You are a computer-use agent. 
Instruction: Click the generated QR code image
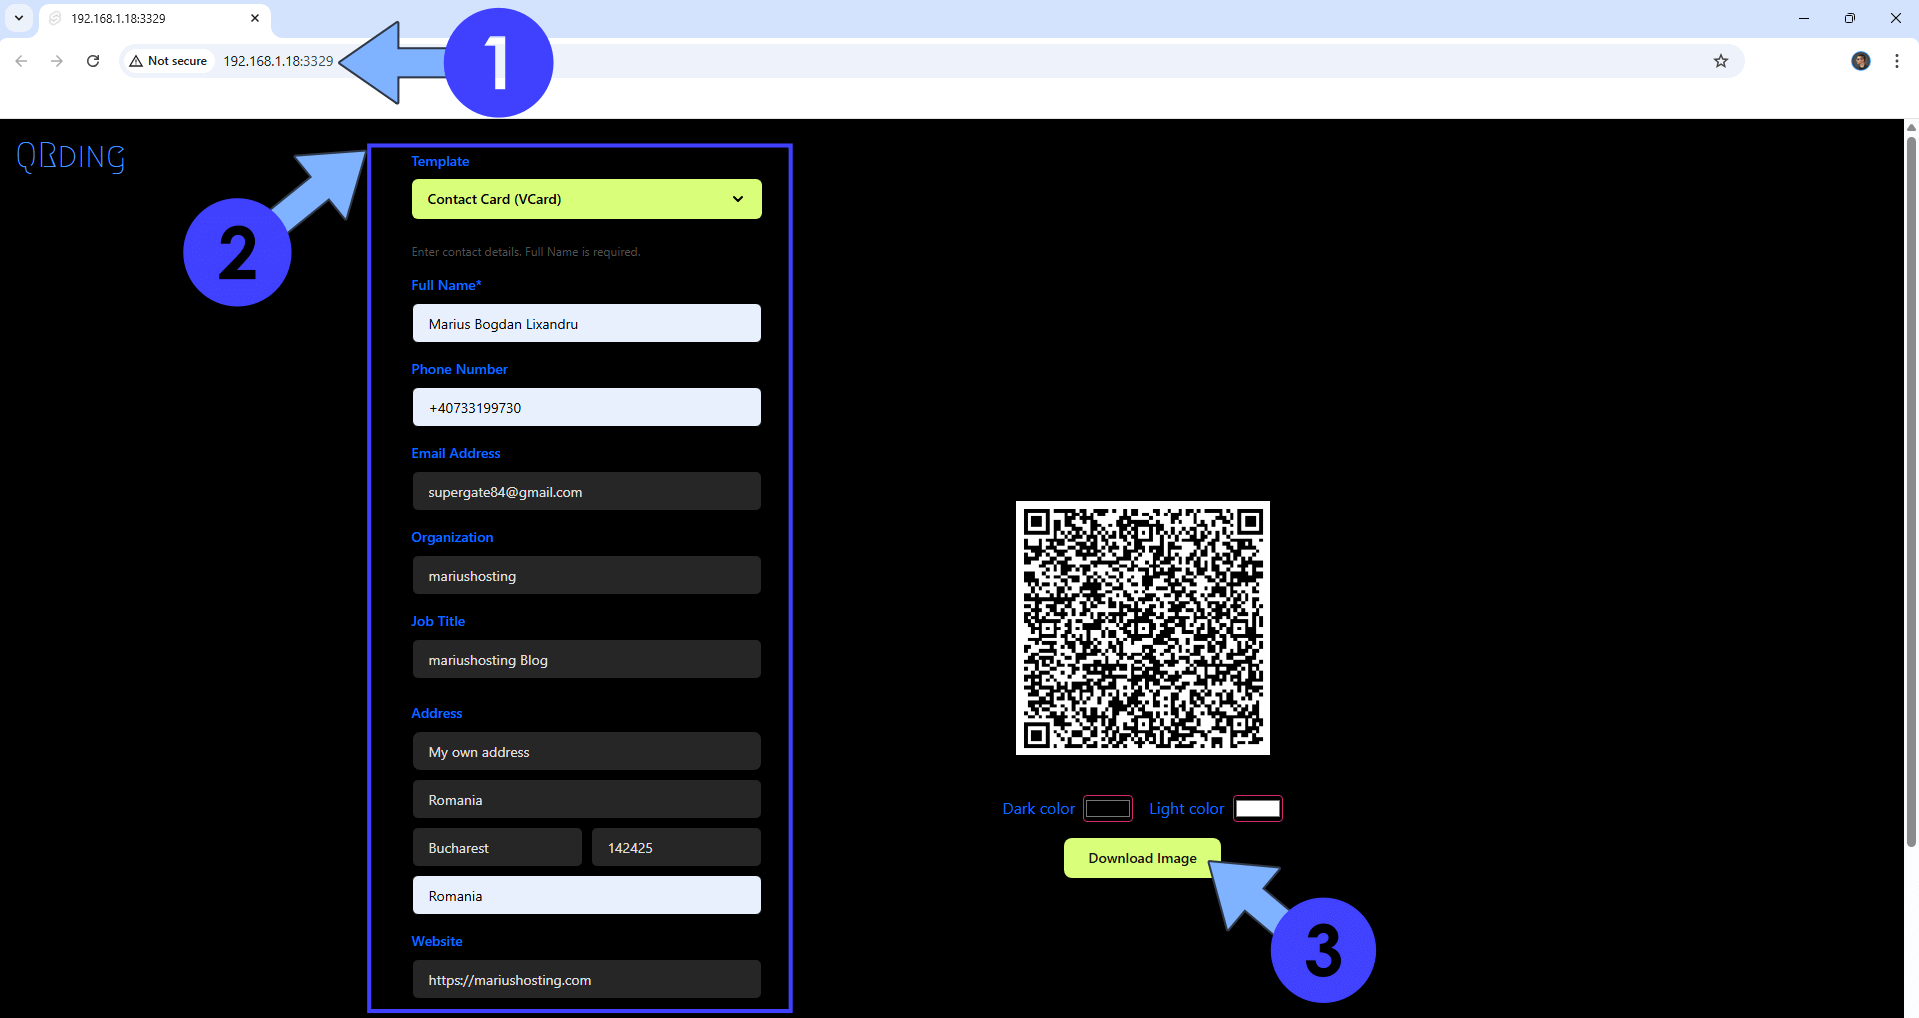(x=1143, y=628)
